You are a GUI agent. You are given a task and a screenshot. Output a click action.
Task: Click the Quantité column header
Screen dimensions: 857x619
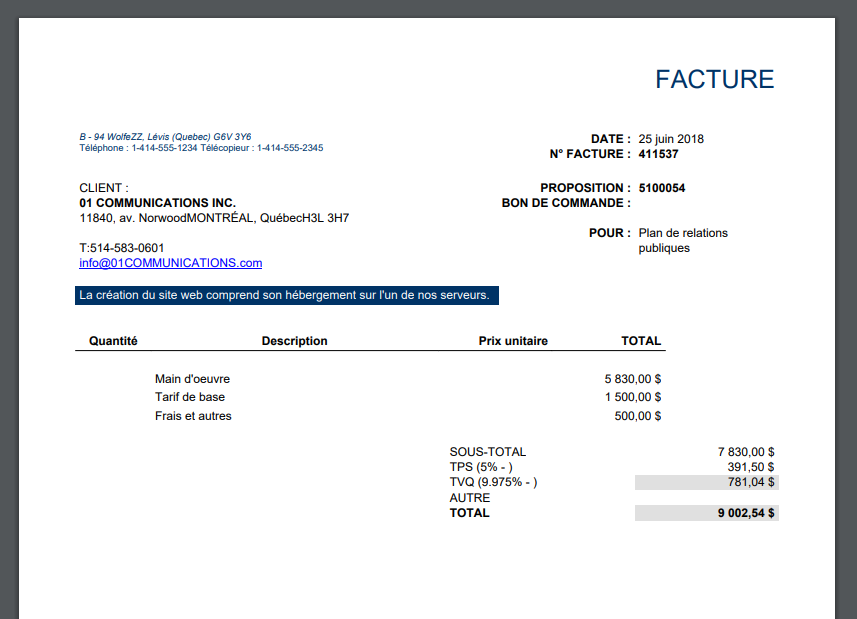pos(113,341)
